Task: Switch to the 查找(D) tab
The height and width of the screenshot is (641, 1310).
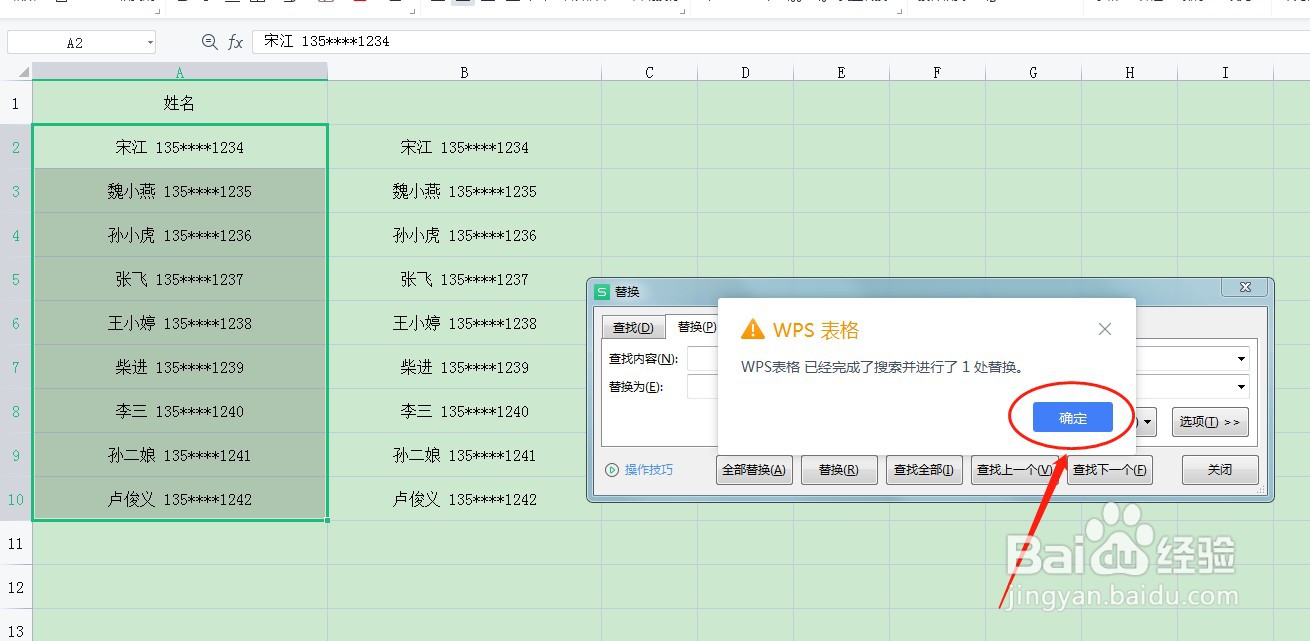Action: [x=632, y=326]
